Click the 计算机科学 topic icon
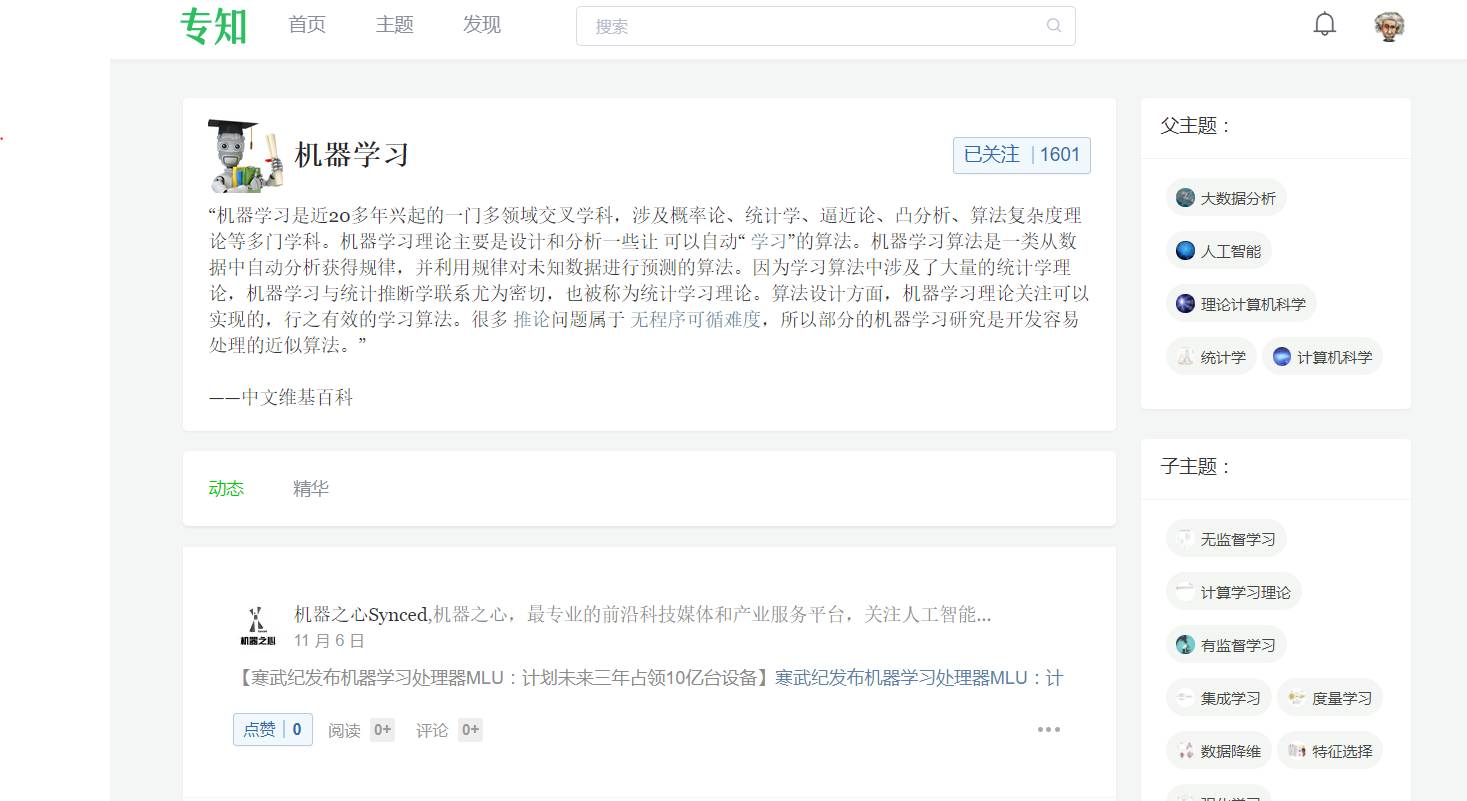This screenshot has width=1467, height=801. (1281, 357)
